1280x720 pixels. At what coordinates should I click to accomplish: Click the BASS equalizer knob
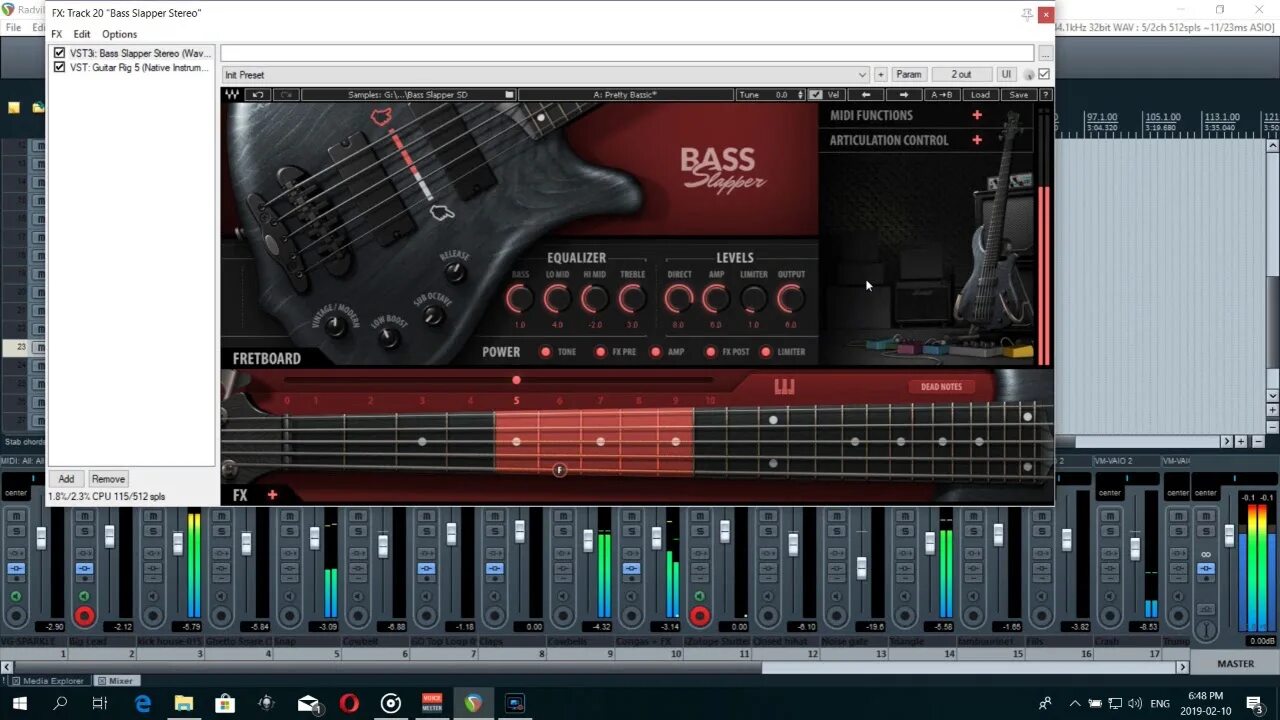(x=520, y=299)
